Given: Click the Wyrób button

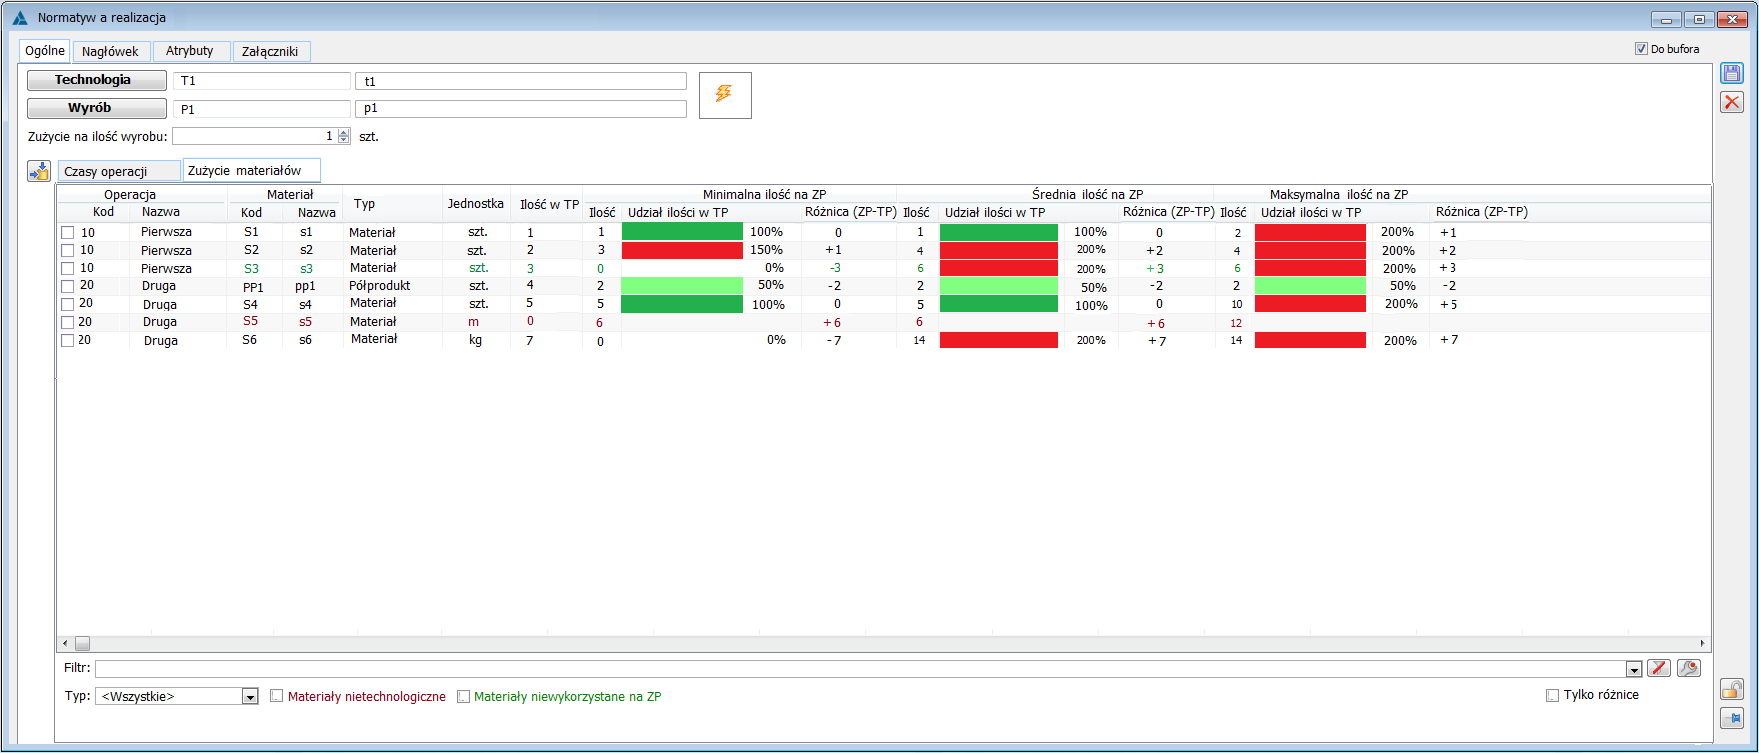Looking at the screenshot, I should (x=96, y=108).
